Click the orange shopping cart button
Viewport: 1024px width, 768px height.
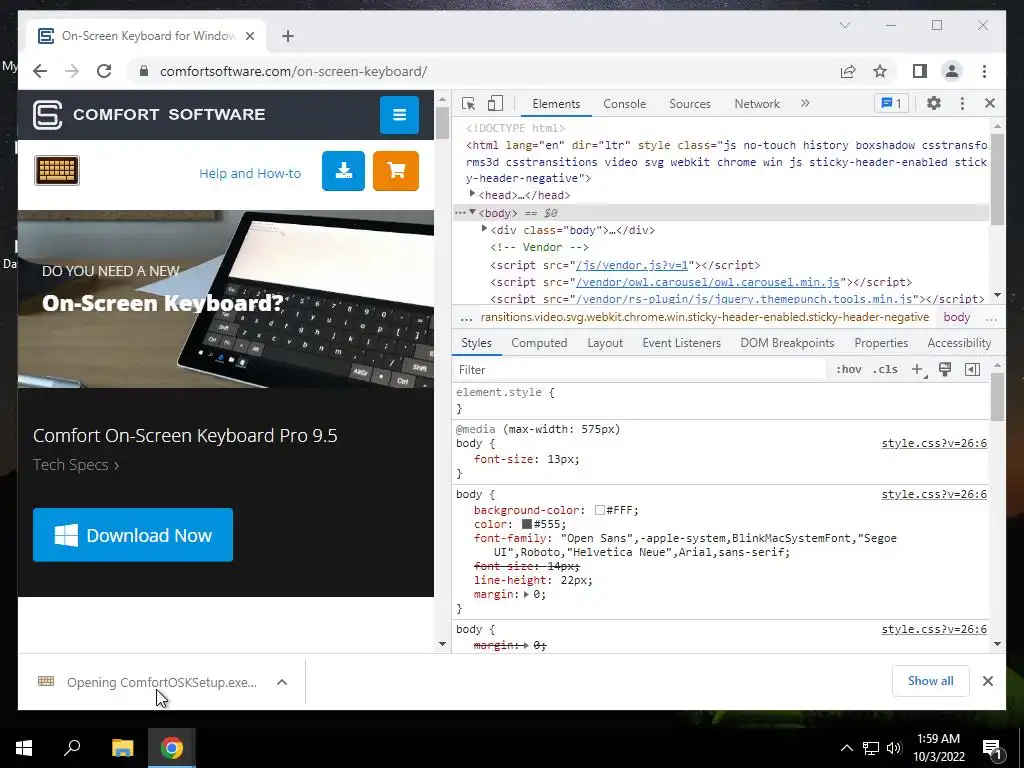(396, 171)
